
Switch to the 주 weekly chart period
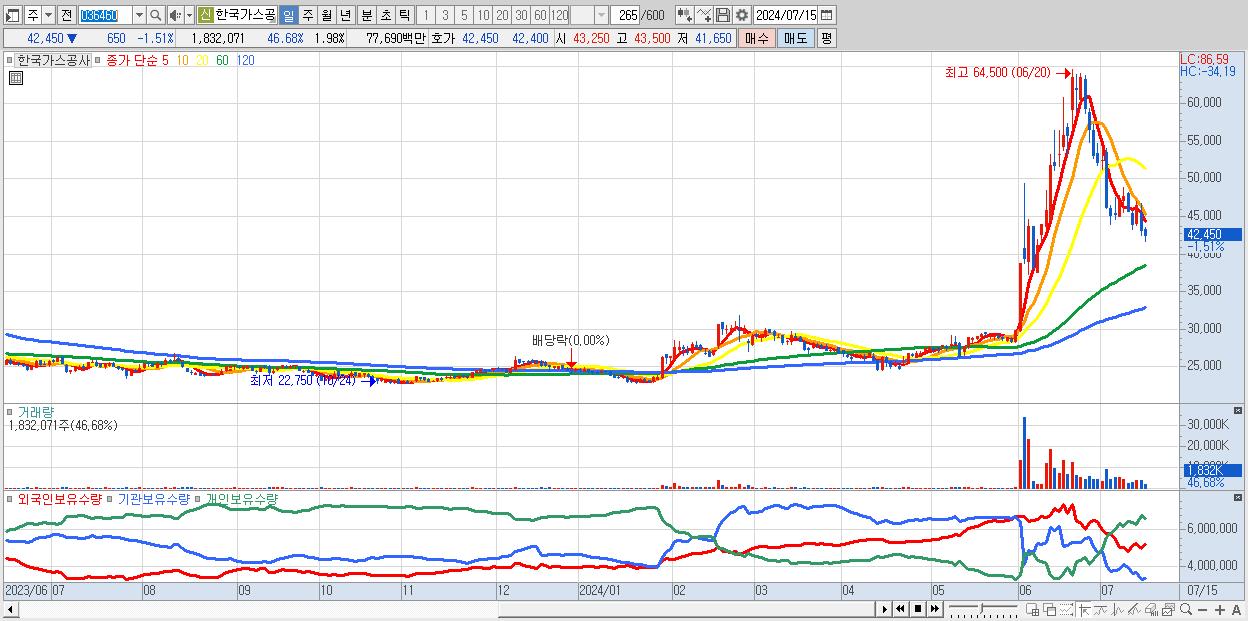[307, 15]
